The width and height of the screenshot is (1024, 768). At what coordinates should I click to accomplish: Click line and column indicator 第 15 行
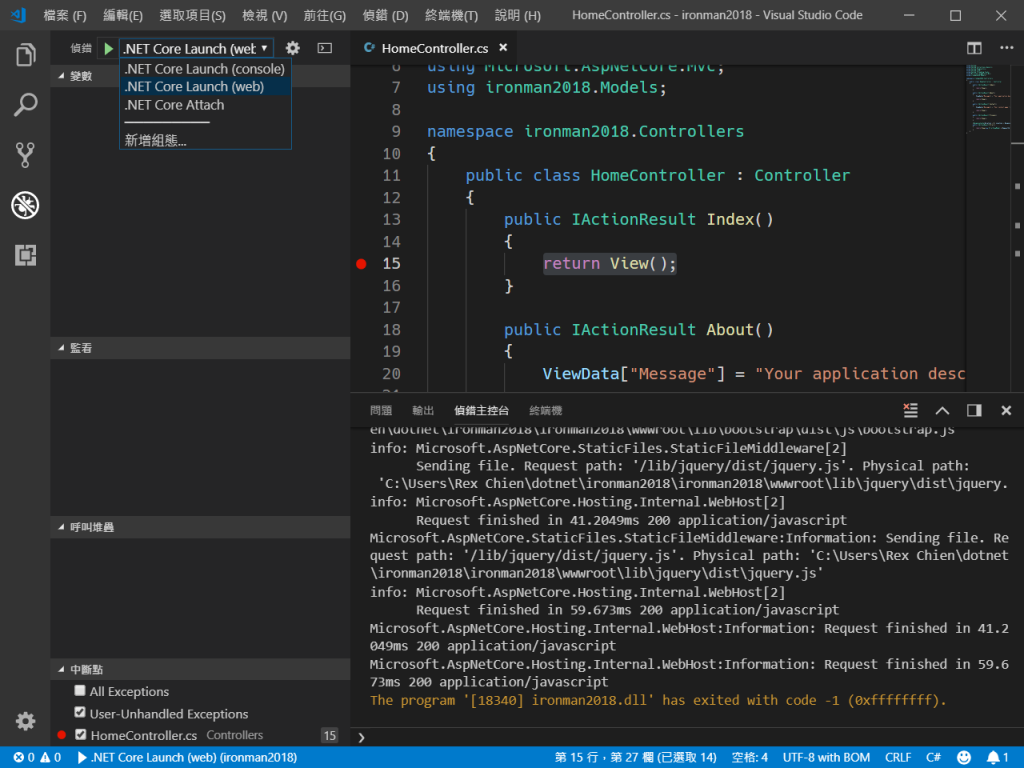(x=635, y=758)
